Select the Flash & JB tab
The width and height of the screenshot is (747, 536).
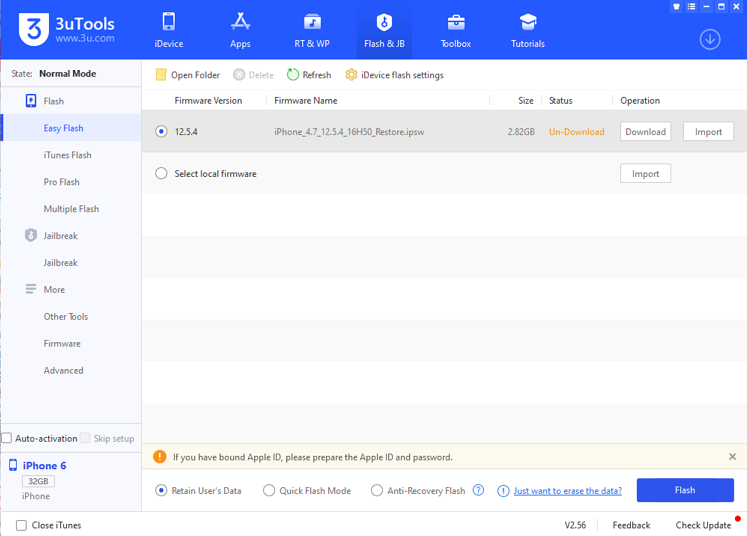click(x=384, y=30)
